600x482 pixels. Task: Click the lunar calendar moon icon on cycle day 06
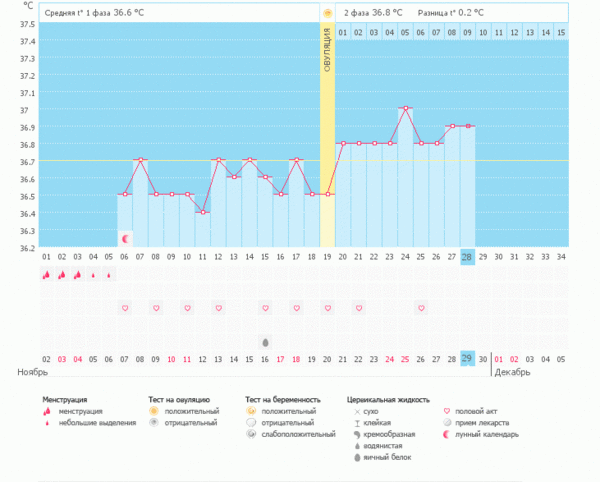tap(125, 239)
